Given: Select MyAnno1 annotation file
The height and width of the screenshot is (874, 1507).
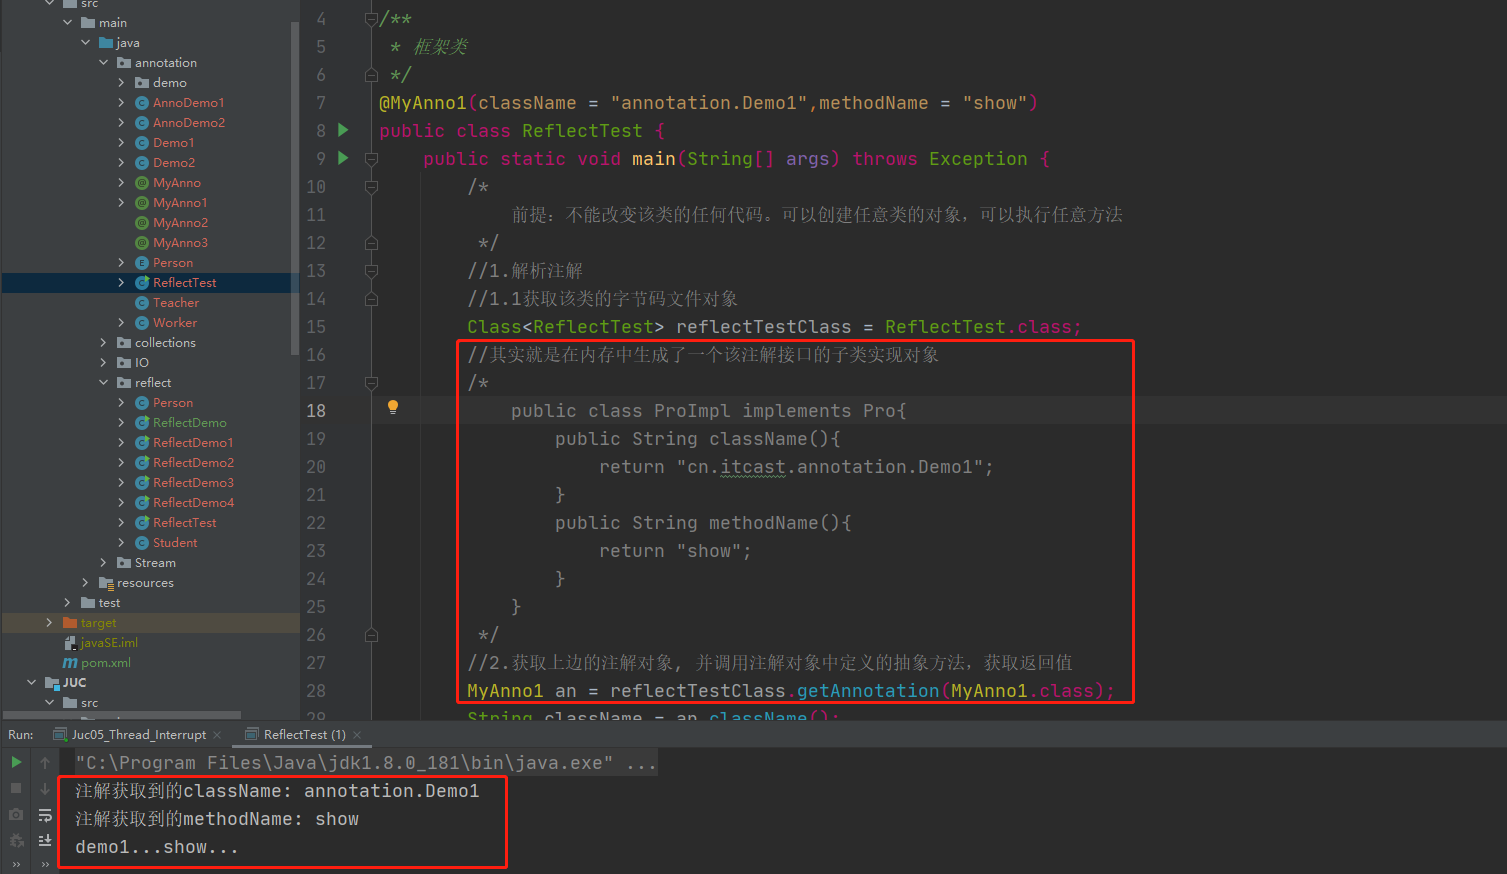Looking at the screenshot, I should pyautogui.click(x=179, y=202).
